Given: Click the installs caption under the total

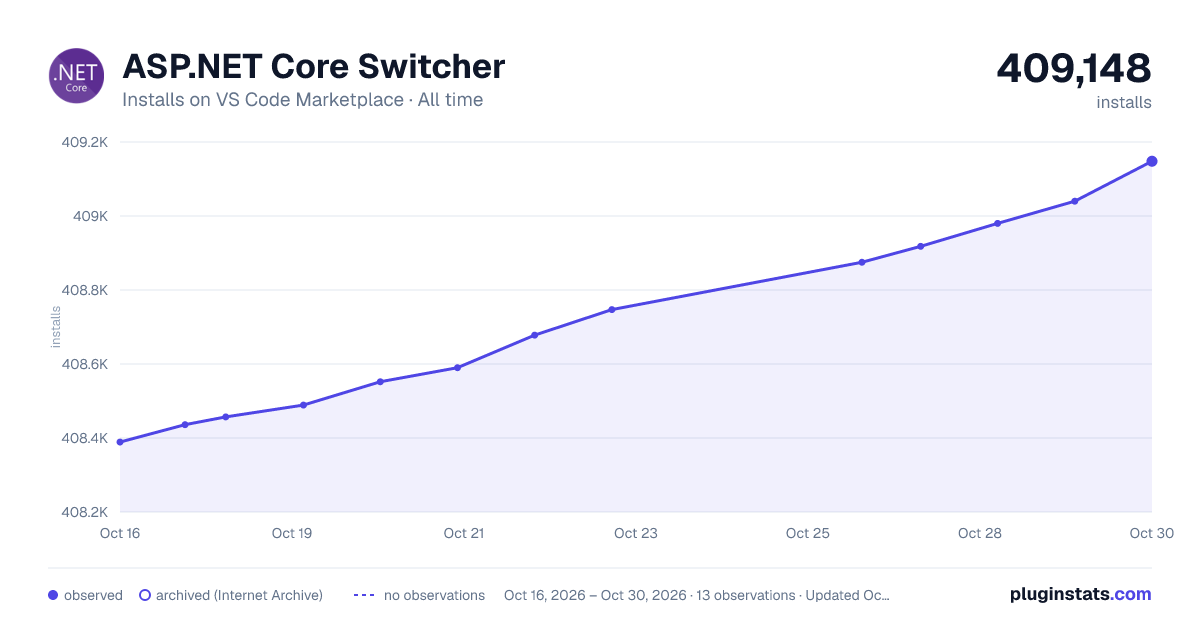Looking at the screenshot, I should click(x=1124, y=102).
